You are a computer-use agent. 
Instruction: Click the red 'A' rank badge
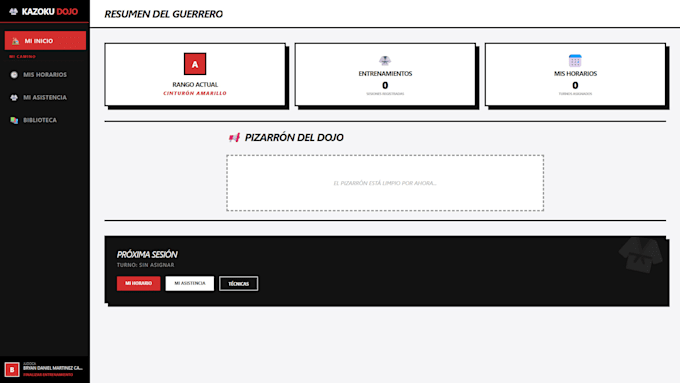[195, 64]
